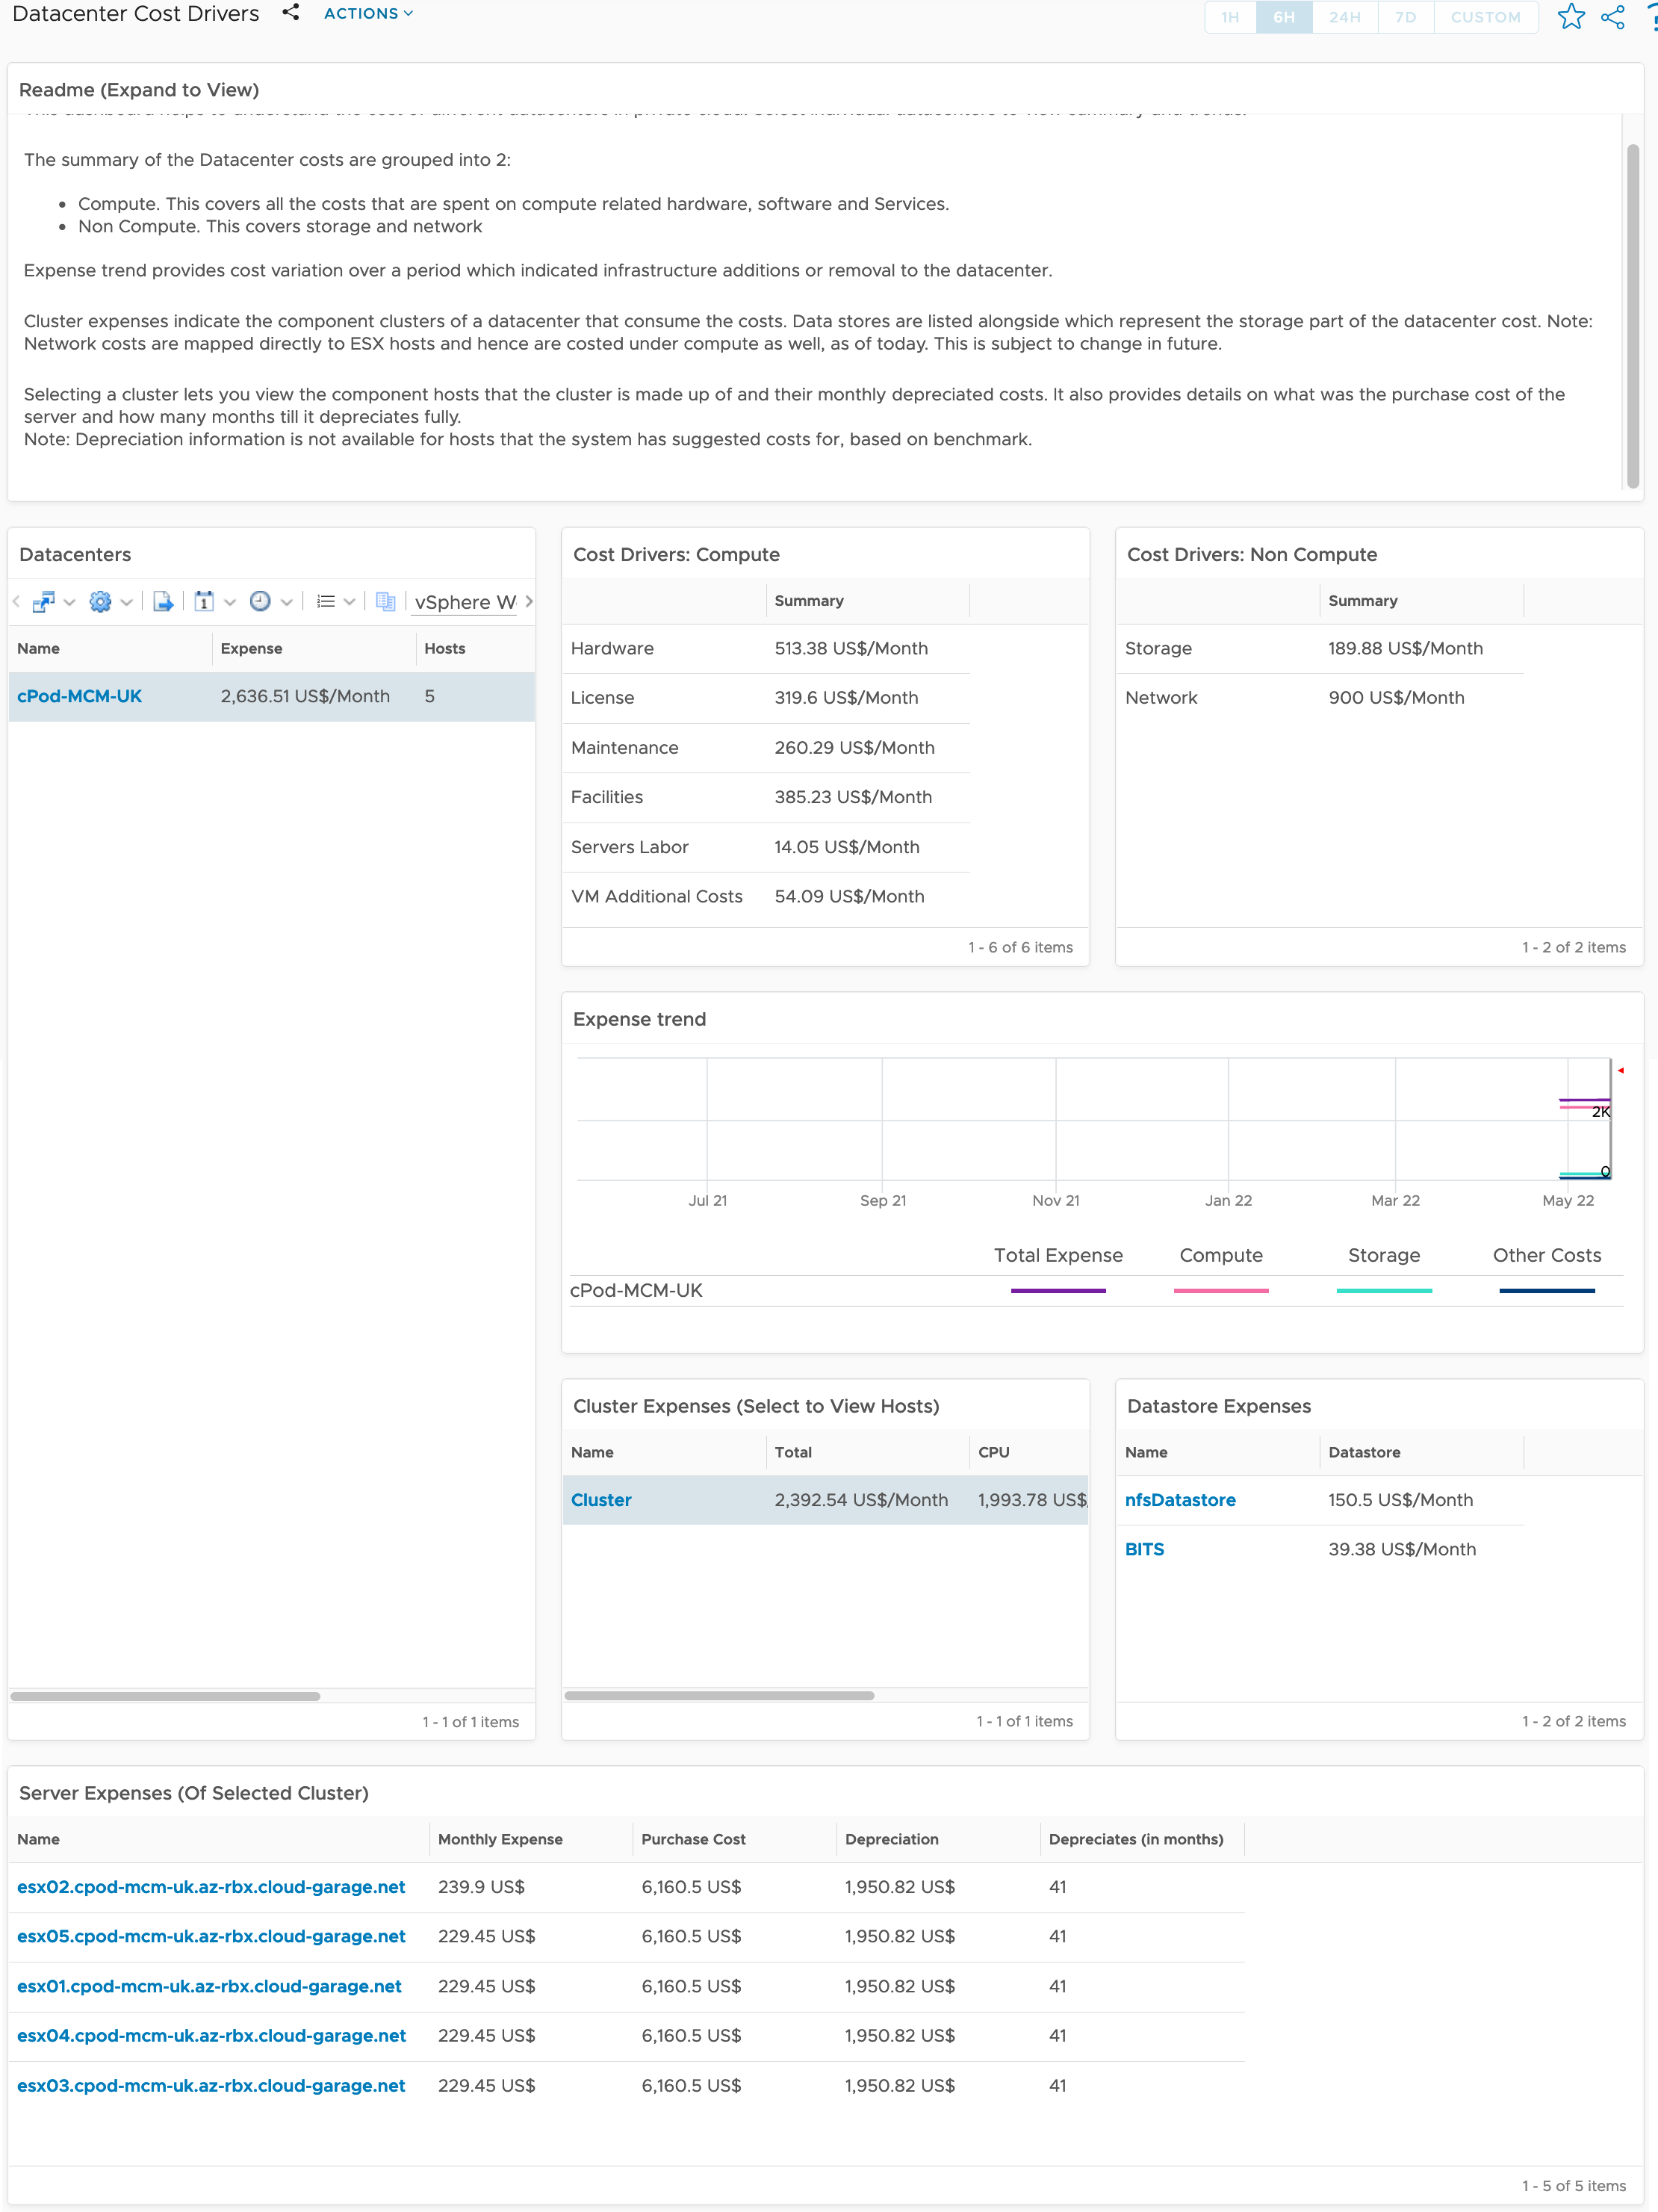This screenshot has height=2212, width=1658.
Task: Open host esx04.cpod-mcm-uk.az-rbx.cloud-garage.net
Action: click(211, 2035)
